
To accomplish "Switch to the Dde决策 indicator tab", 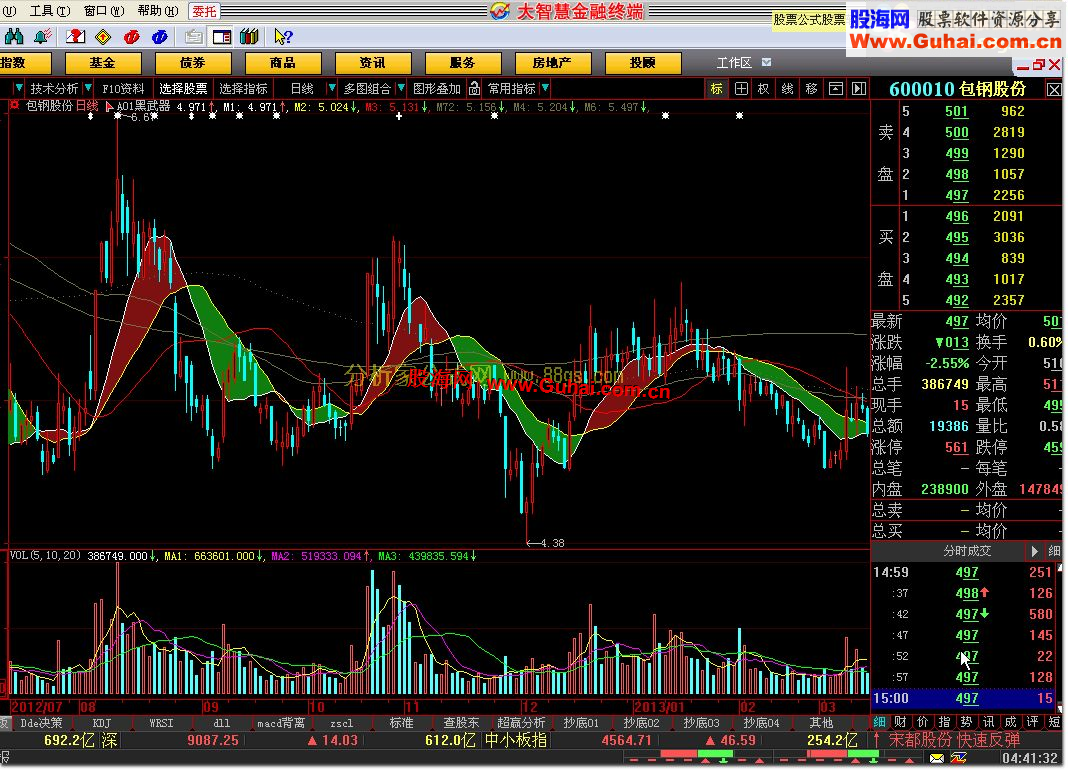I will tap(42, 723).
